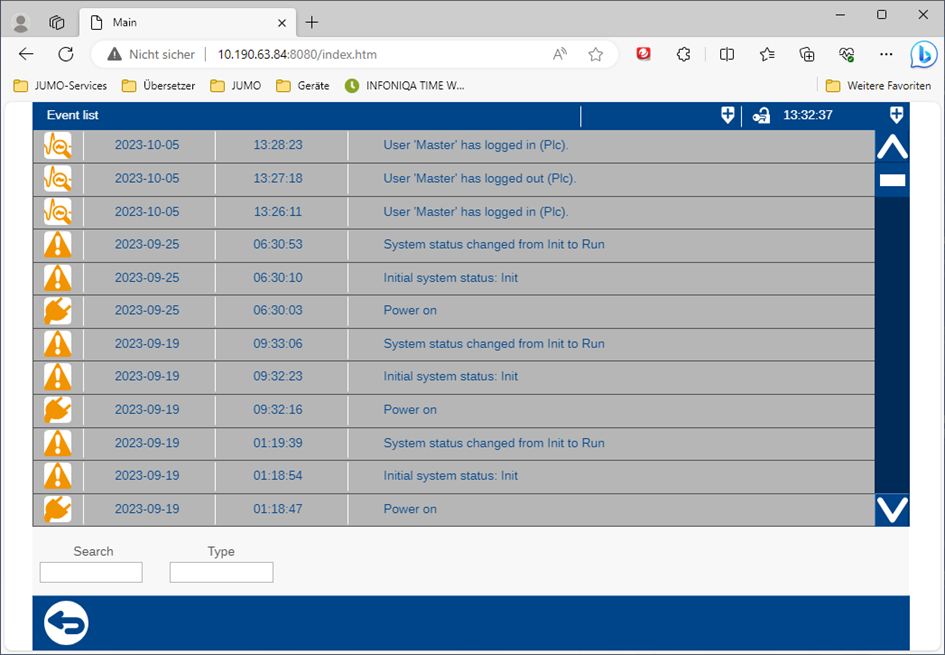Open the JUMO-Services bookmark folder
Image resolution: width=945 pixels, height=655 pixels.
(x=60, y=86)
